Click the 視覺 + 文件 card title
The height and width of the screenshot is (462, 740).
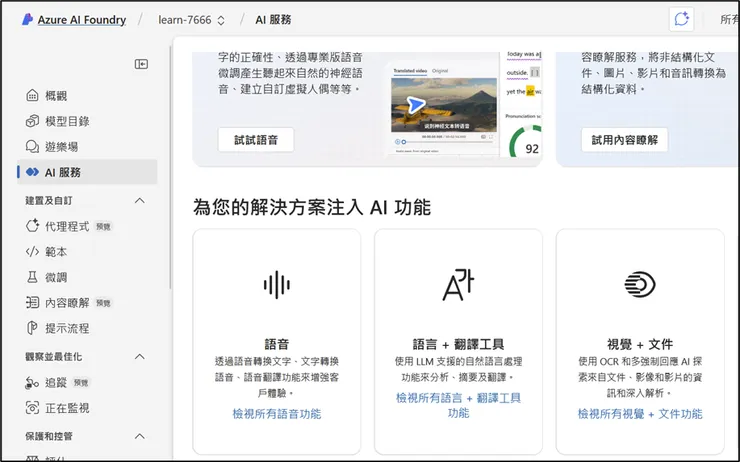[x=640, y=344]
